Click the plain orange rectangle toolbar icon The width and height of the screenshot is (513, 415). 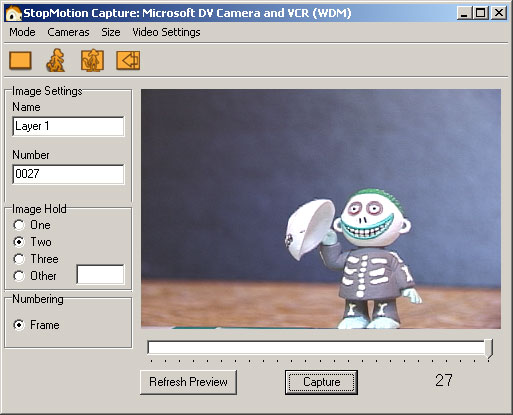(x=20, y=60)
